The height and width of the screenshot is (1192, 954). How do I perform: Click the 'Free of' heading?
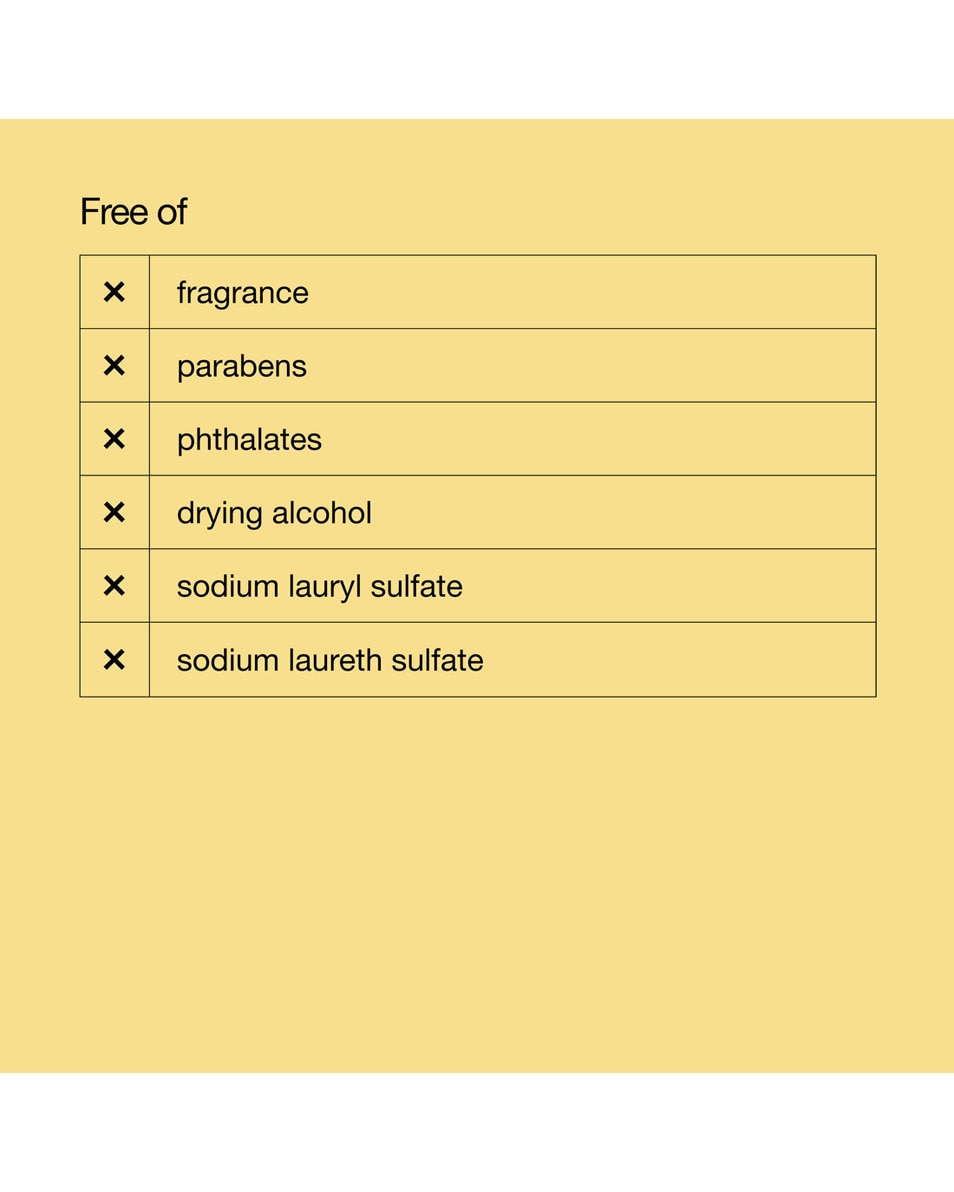pyautogui.click(x=133, y=212)
